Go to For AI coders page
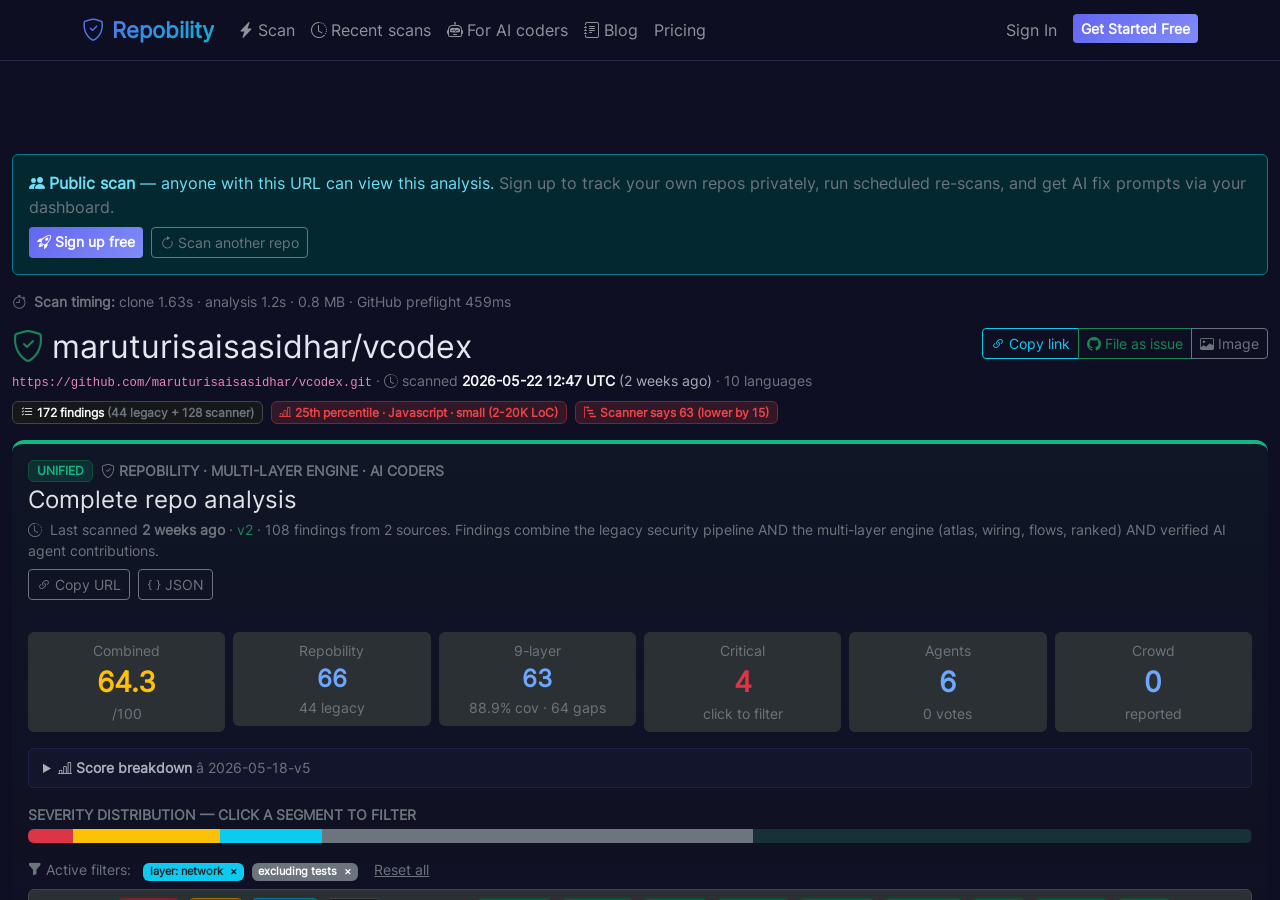 click(507, 30)
